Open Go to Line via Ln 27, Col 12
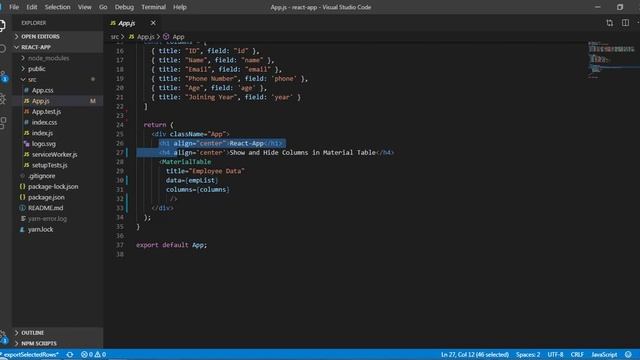The width and height of the screenshot is (640, 360). point(475,354)
